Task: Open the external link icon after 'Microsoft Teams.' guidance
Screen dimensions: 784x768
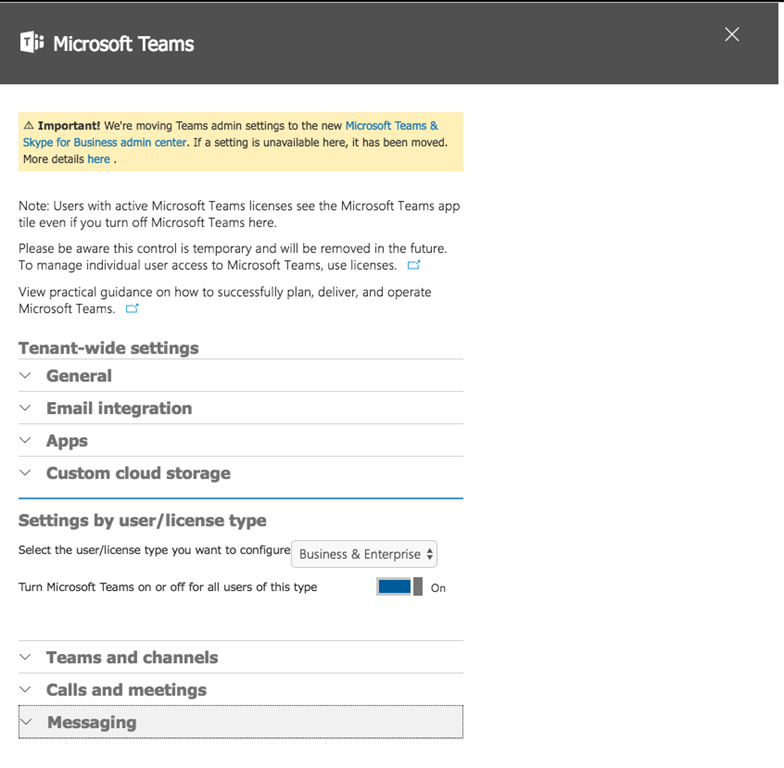Action: pyautogui.click(x=132, y=308)
